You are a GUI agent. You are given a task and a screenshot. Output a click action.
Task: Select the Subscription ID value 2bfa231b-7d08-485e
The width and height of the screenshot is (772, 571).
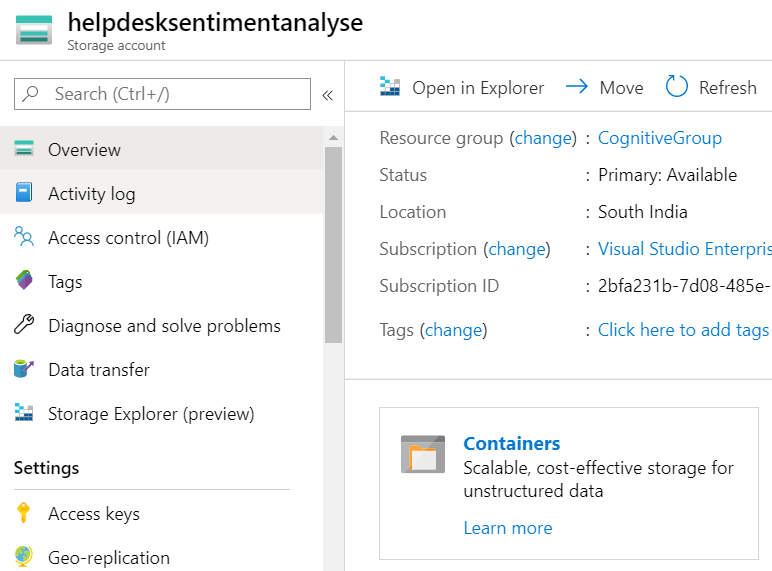[685, 286]
